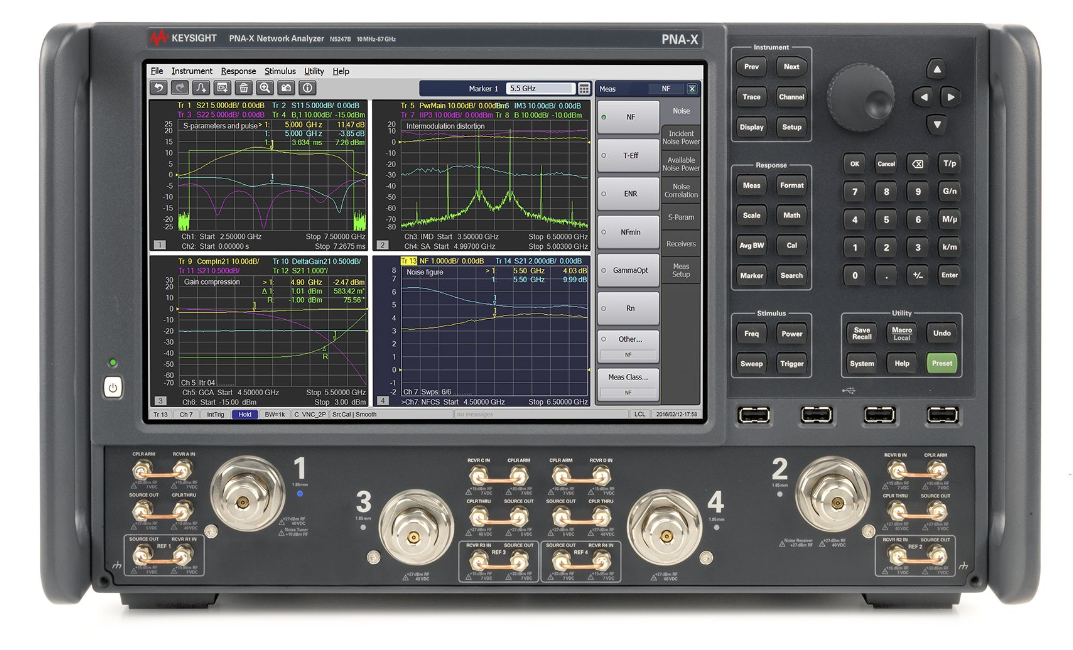Image resolution: width=1073 pixels, height=650 pixels.
Task: Switch to the Available Noise Power tab
Action: tap(681, 164)
